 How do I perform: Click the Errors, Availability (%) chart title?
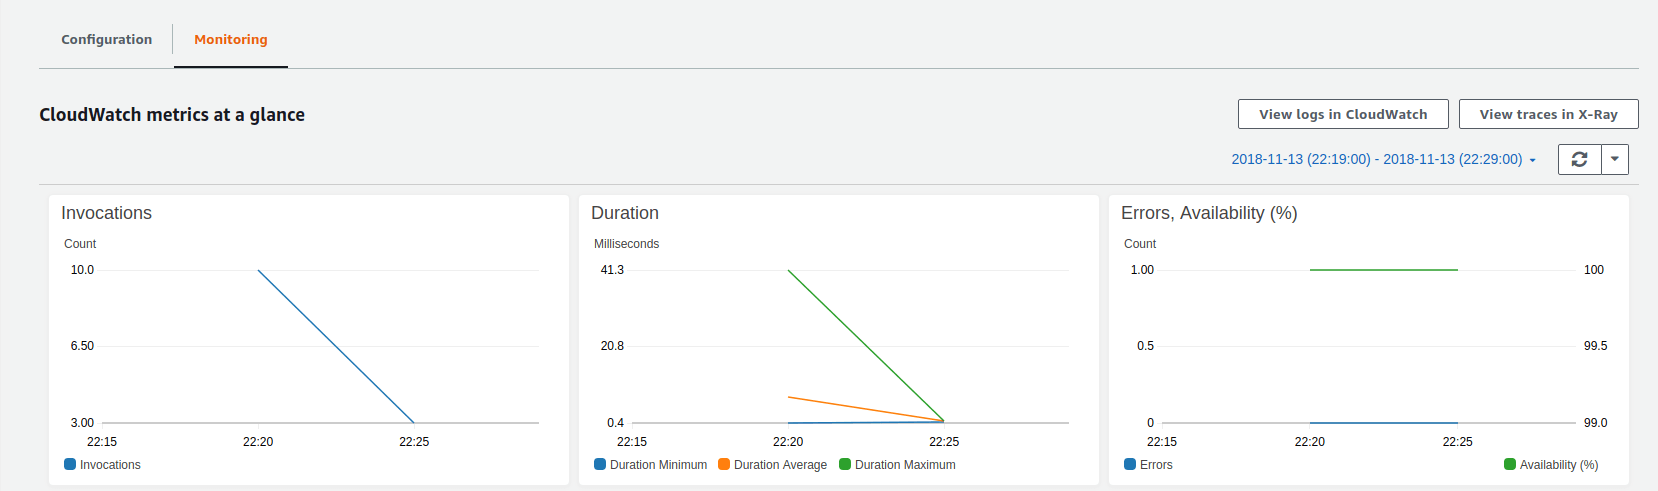tap(1209, 213)
